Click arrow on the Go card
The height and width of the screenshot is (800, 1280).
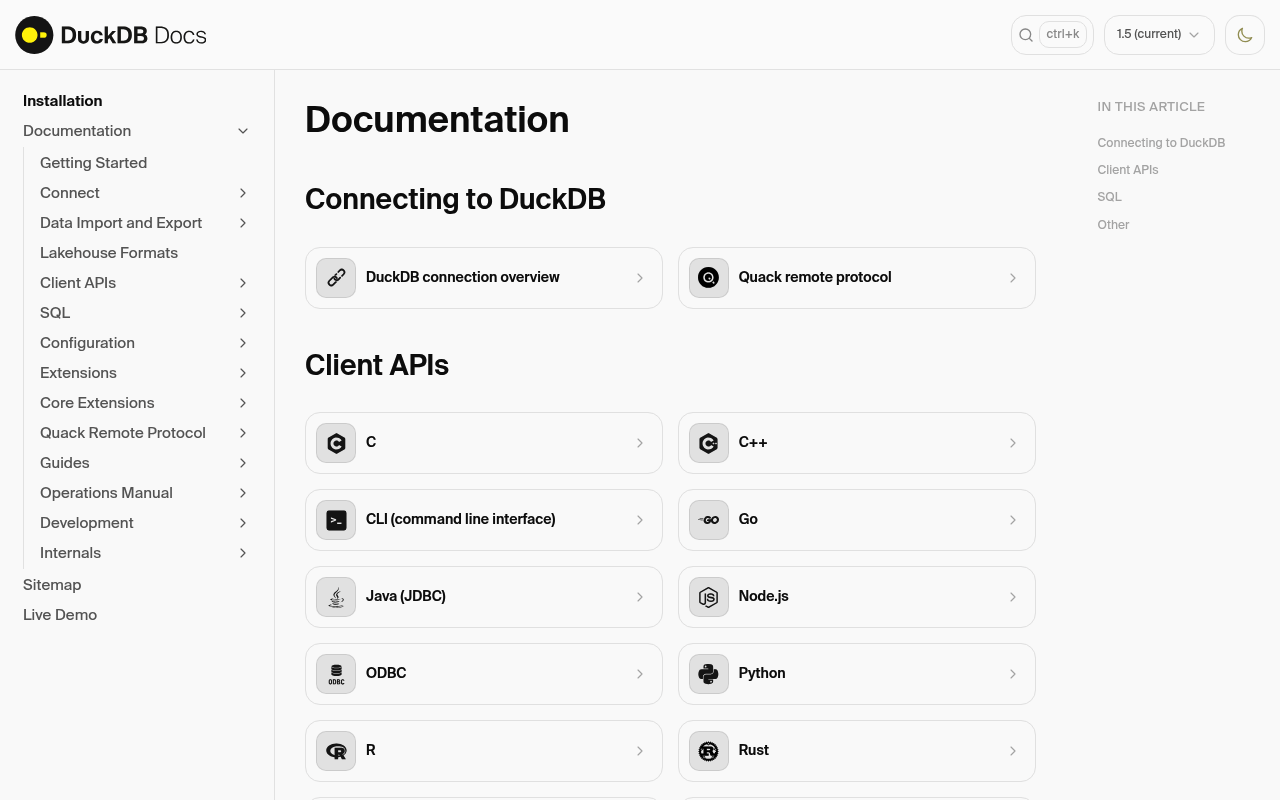pyautogui.click(x=1013, y=520)
